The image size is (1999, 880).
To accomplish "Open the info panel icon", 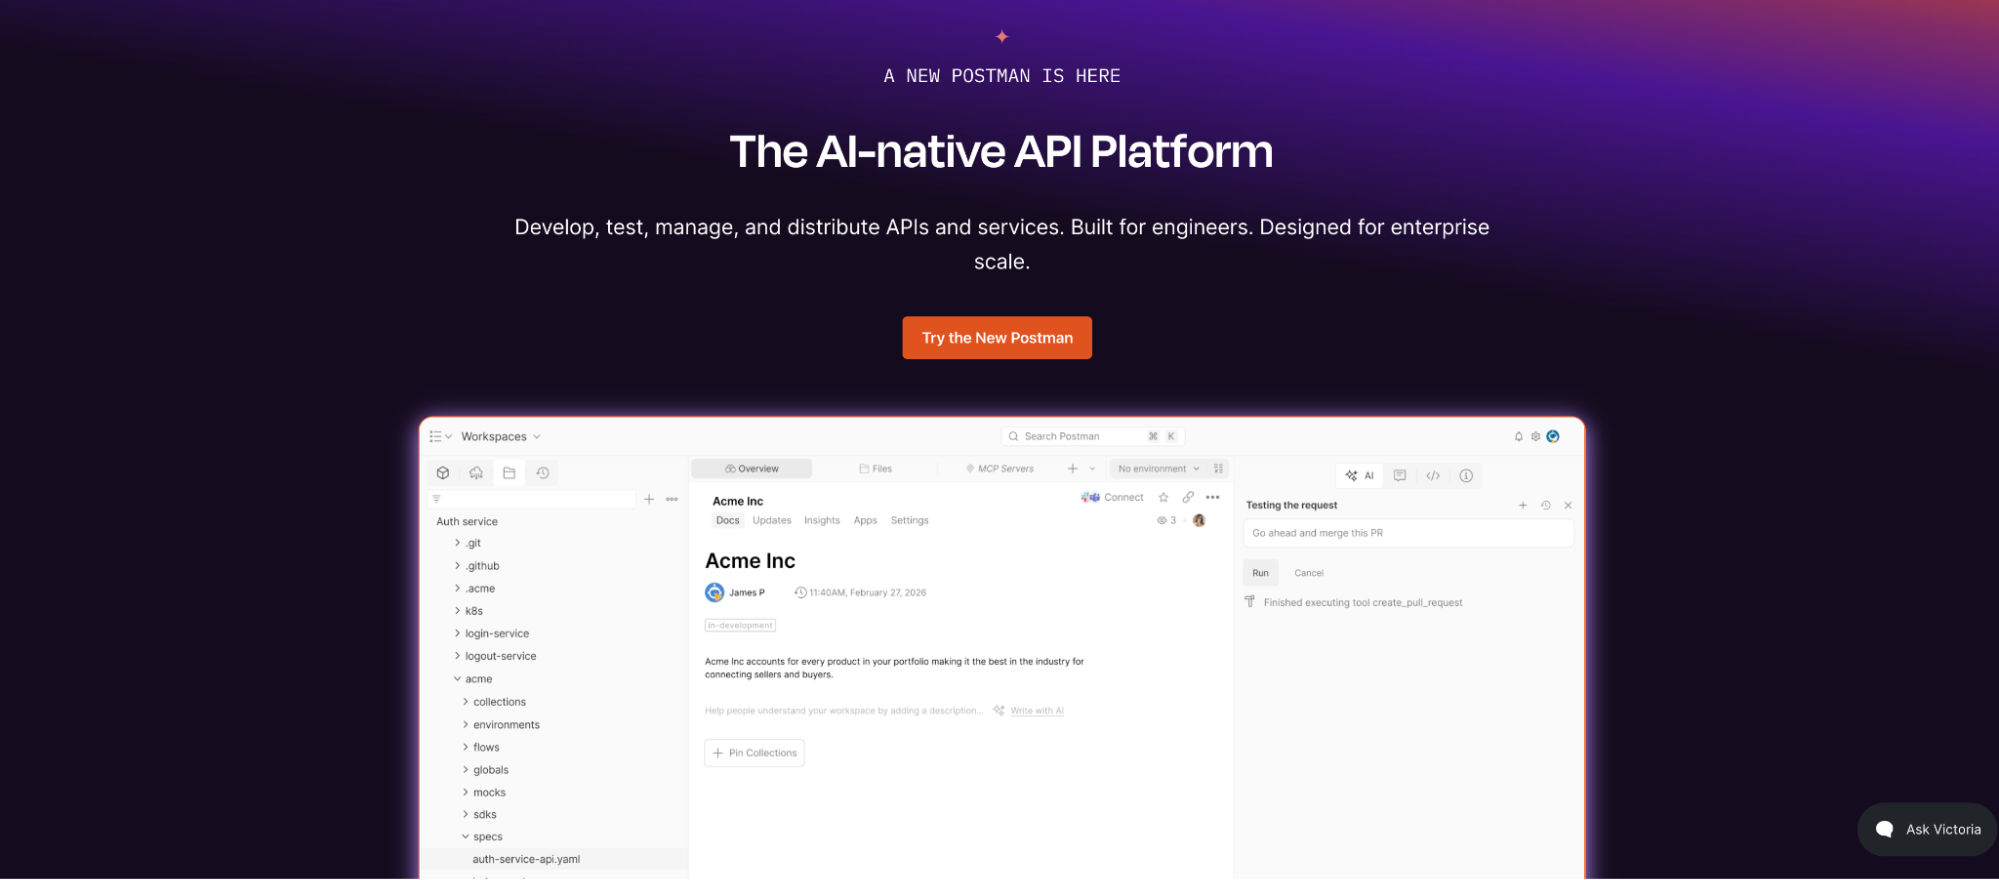I will pyautogui.click(x=1466, y=475).
